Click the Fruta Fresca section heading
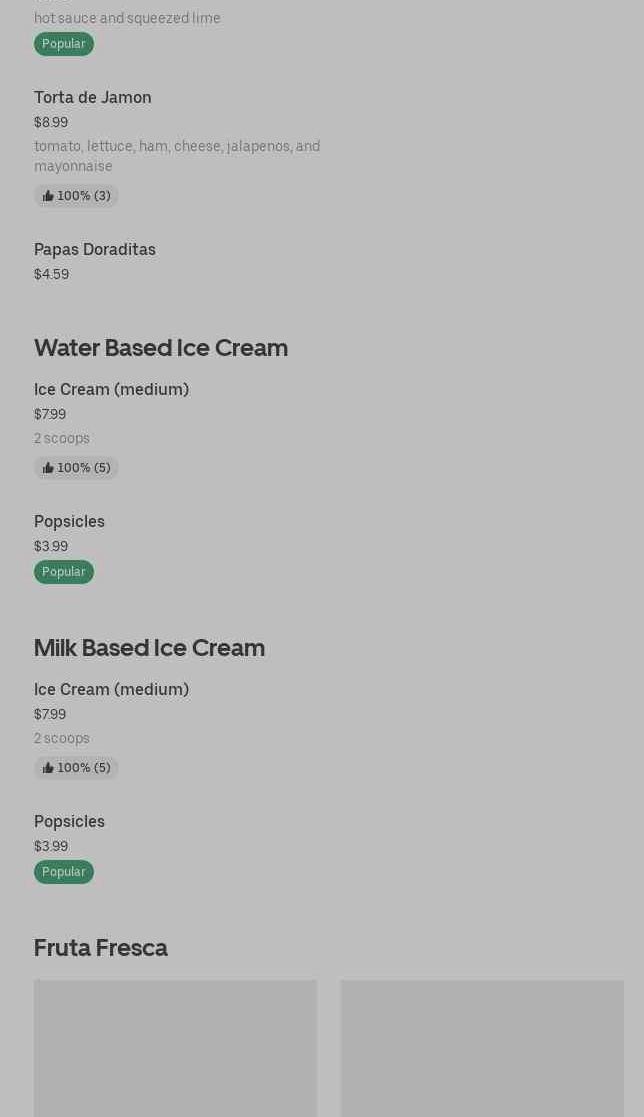The height and width of the screenshot is (1117, 644). 101,947
